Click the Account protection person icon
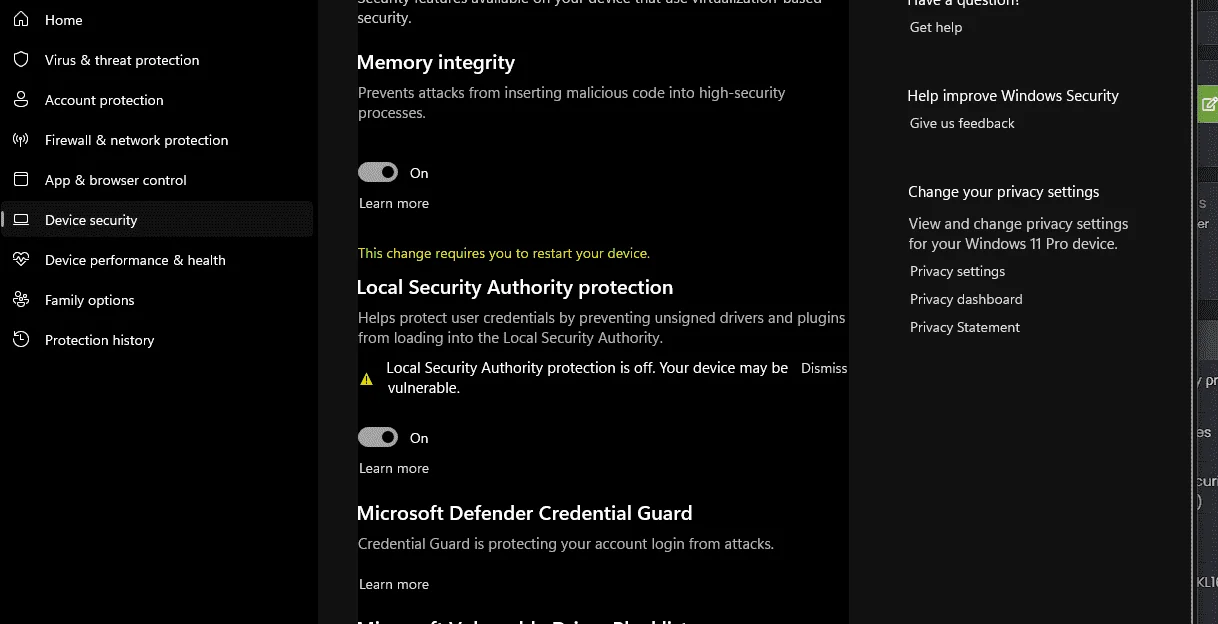1218x624 pixels. [x=21, y=100]
